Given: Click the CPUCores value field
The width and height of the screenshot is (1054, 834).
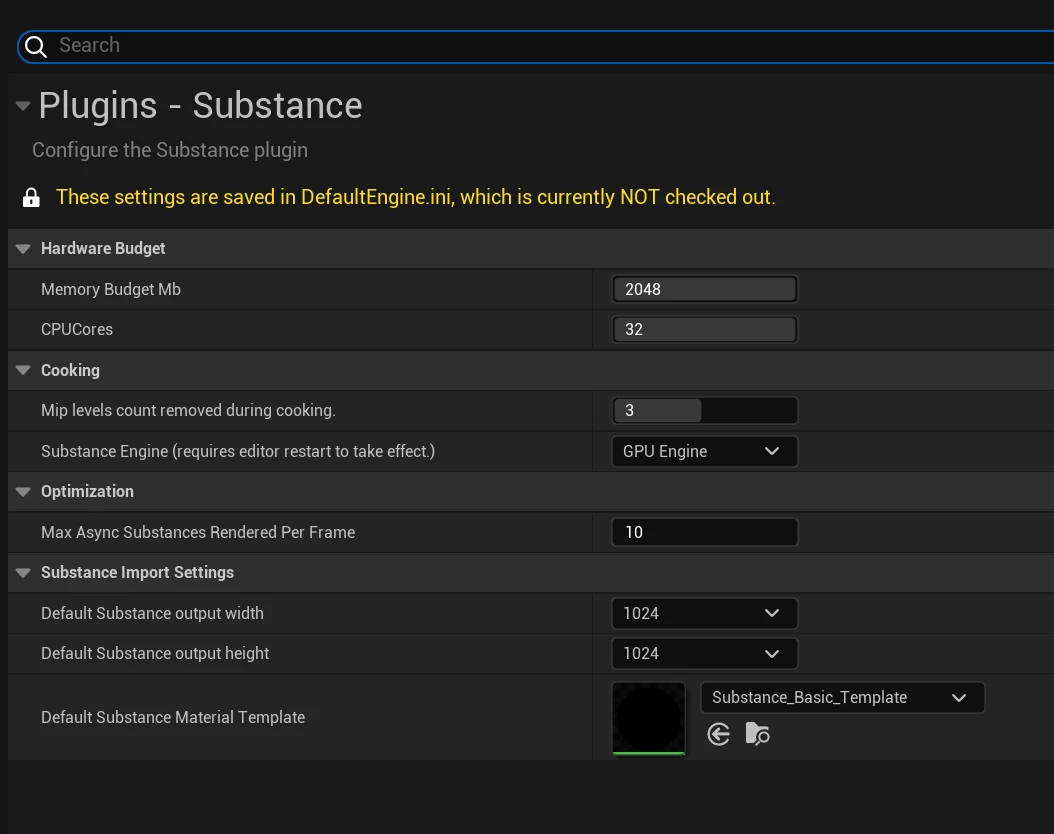Looking at the screenshot, I should click(704, 330).
